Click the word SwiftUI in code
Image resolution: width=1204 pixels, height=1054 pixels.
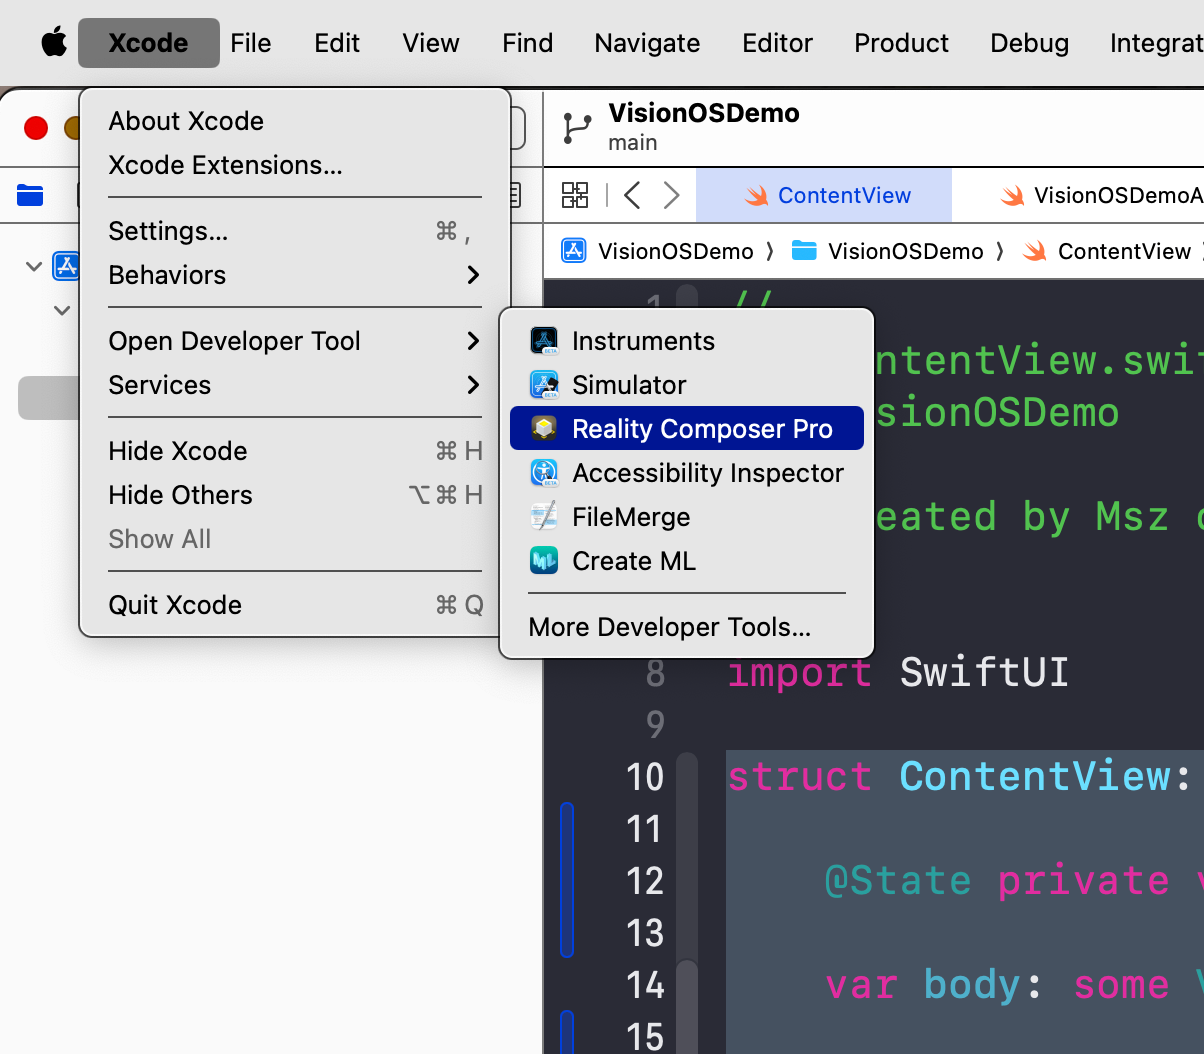(x=984, y=672)
